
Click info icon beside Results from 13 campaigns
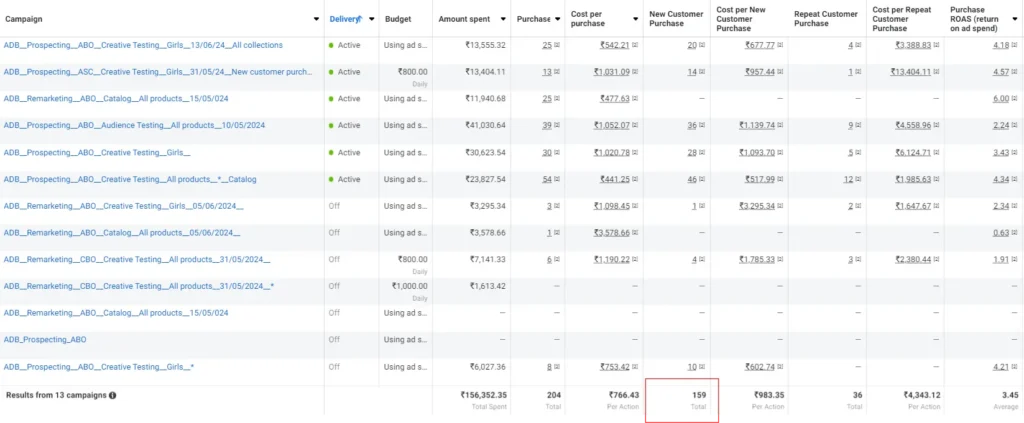point(112,395)
